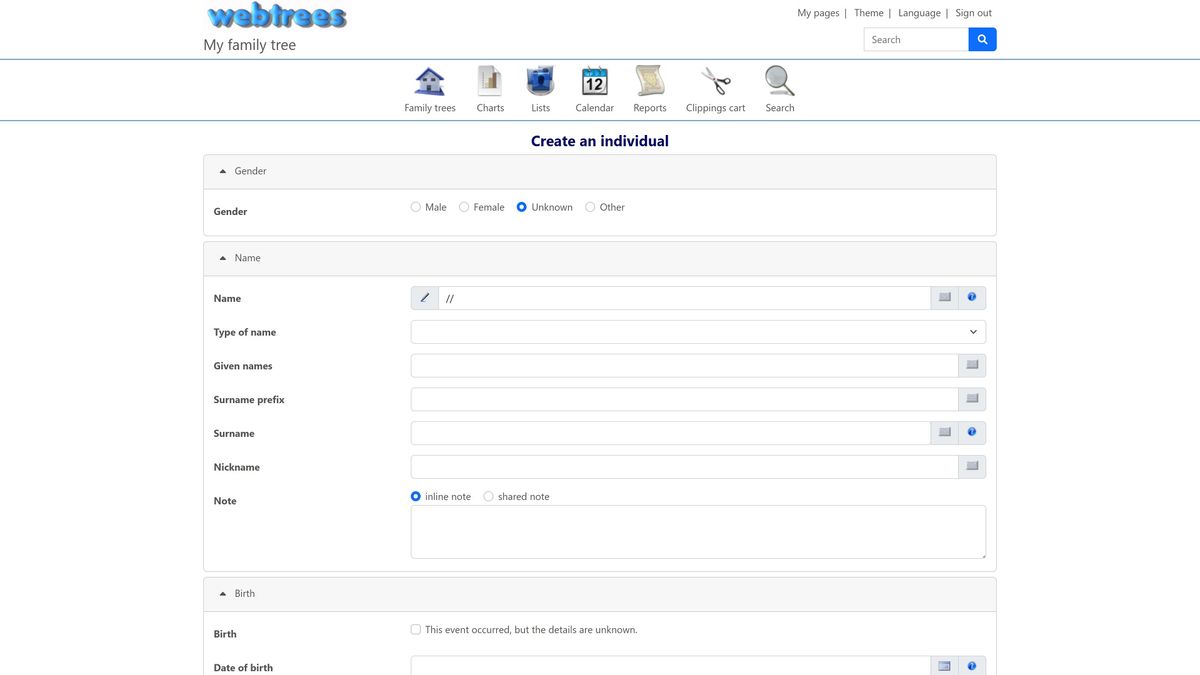Switch the Note option to shared note
1200x675 pixels.
[488, 496]
